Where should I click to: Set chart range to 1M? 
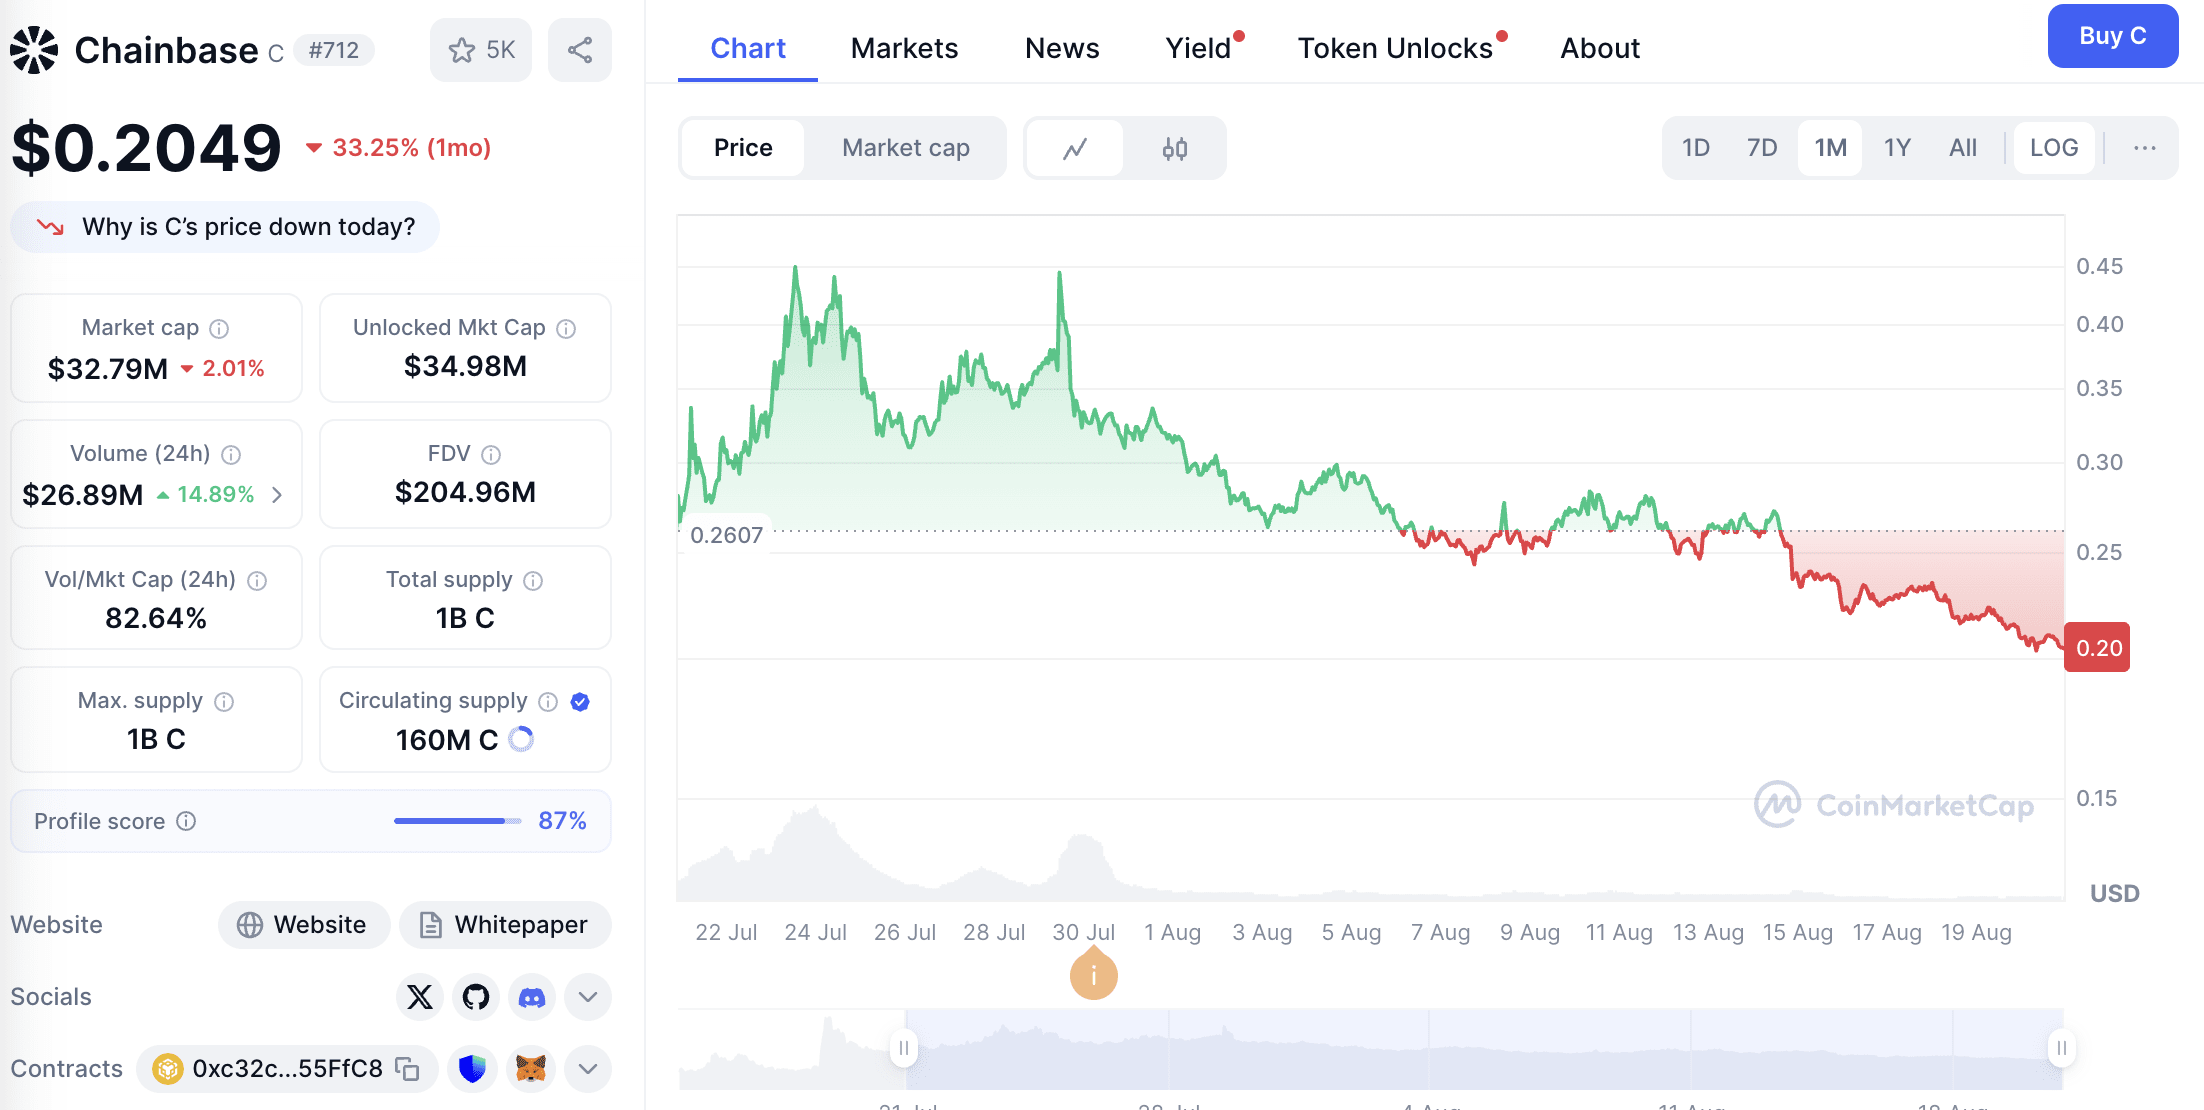(1830, 148)
